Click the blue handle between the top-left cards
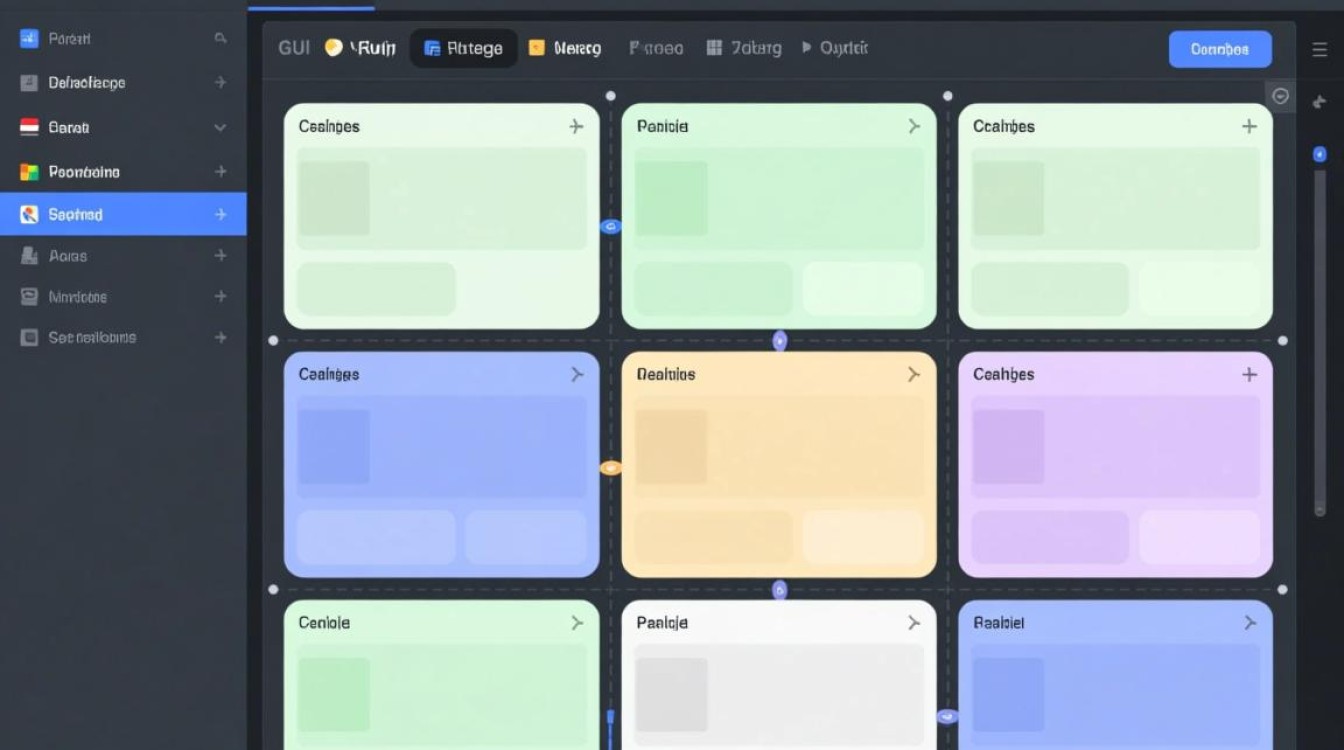 [610, 227]
